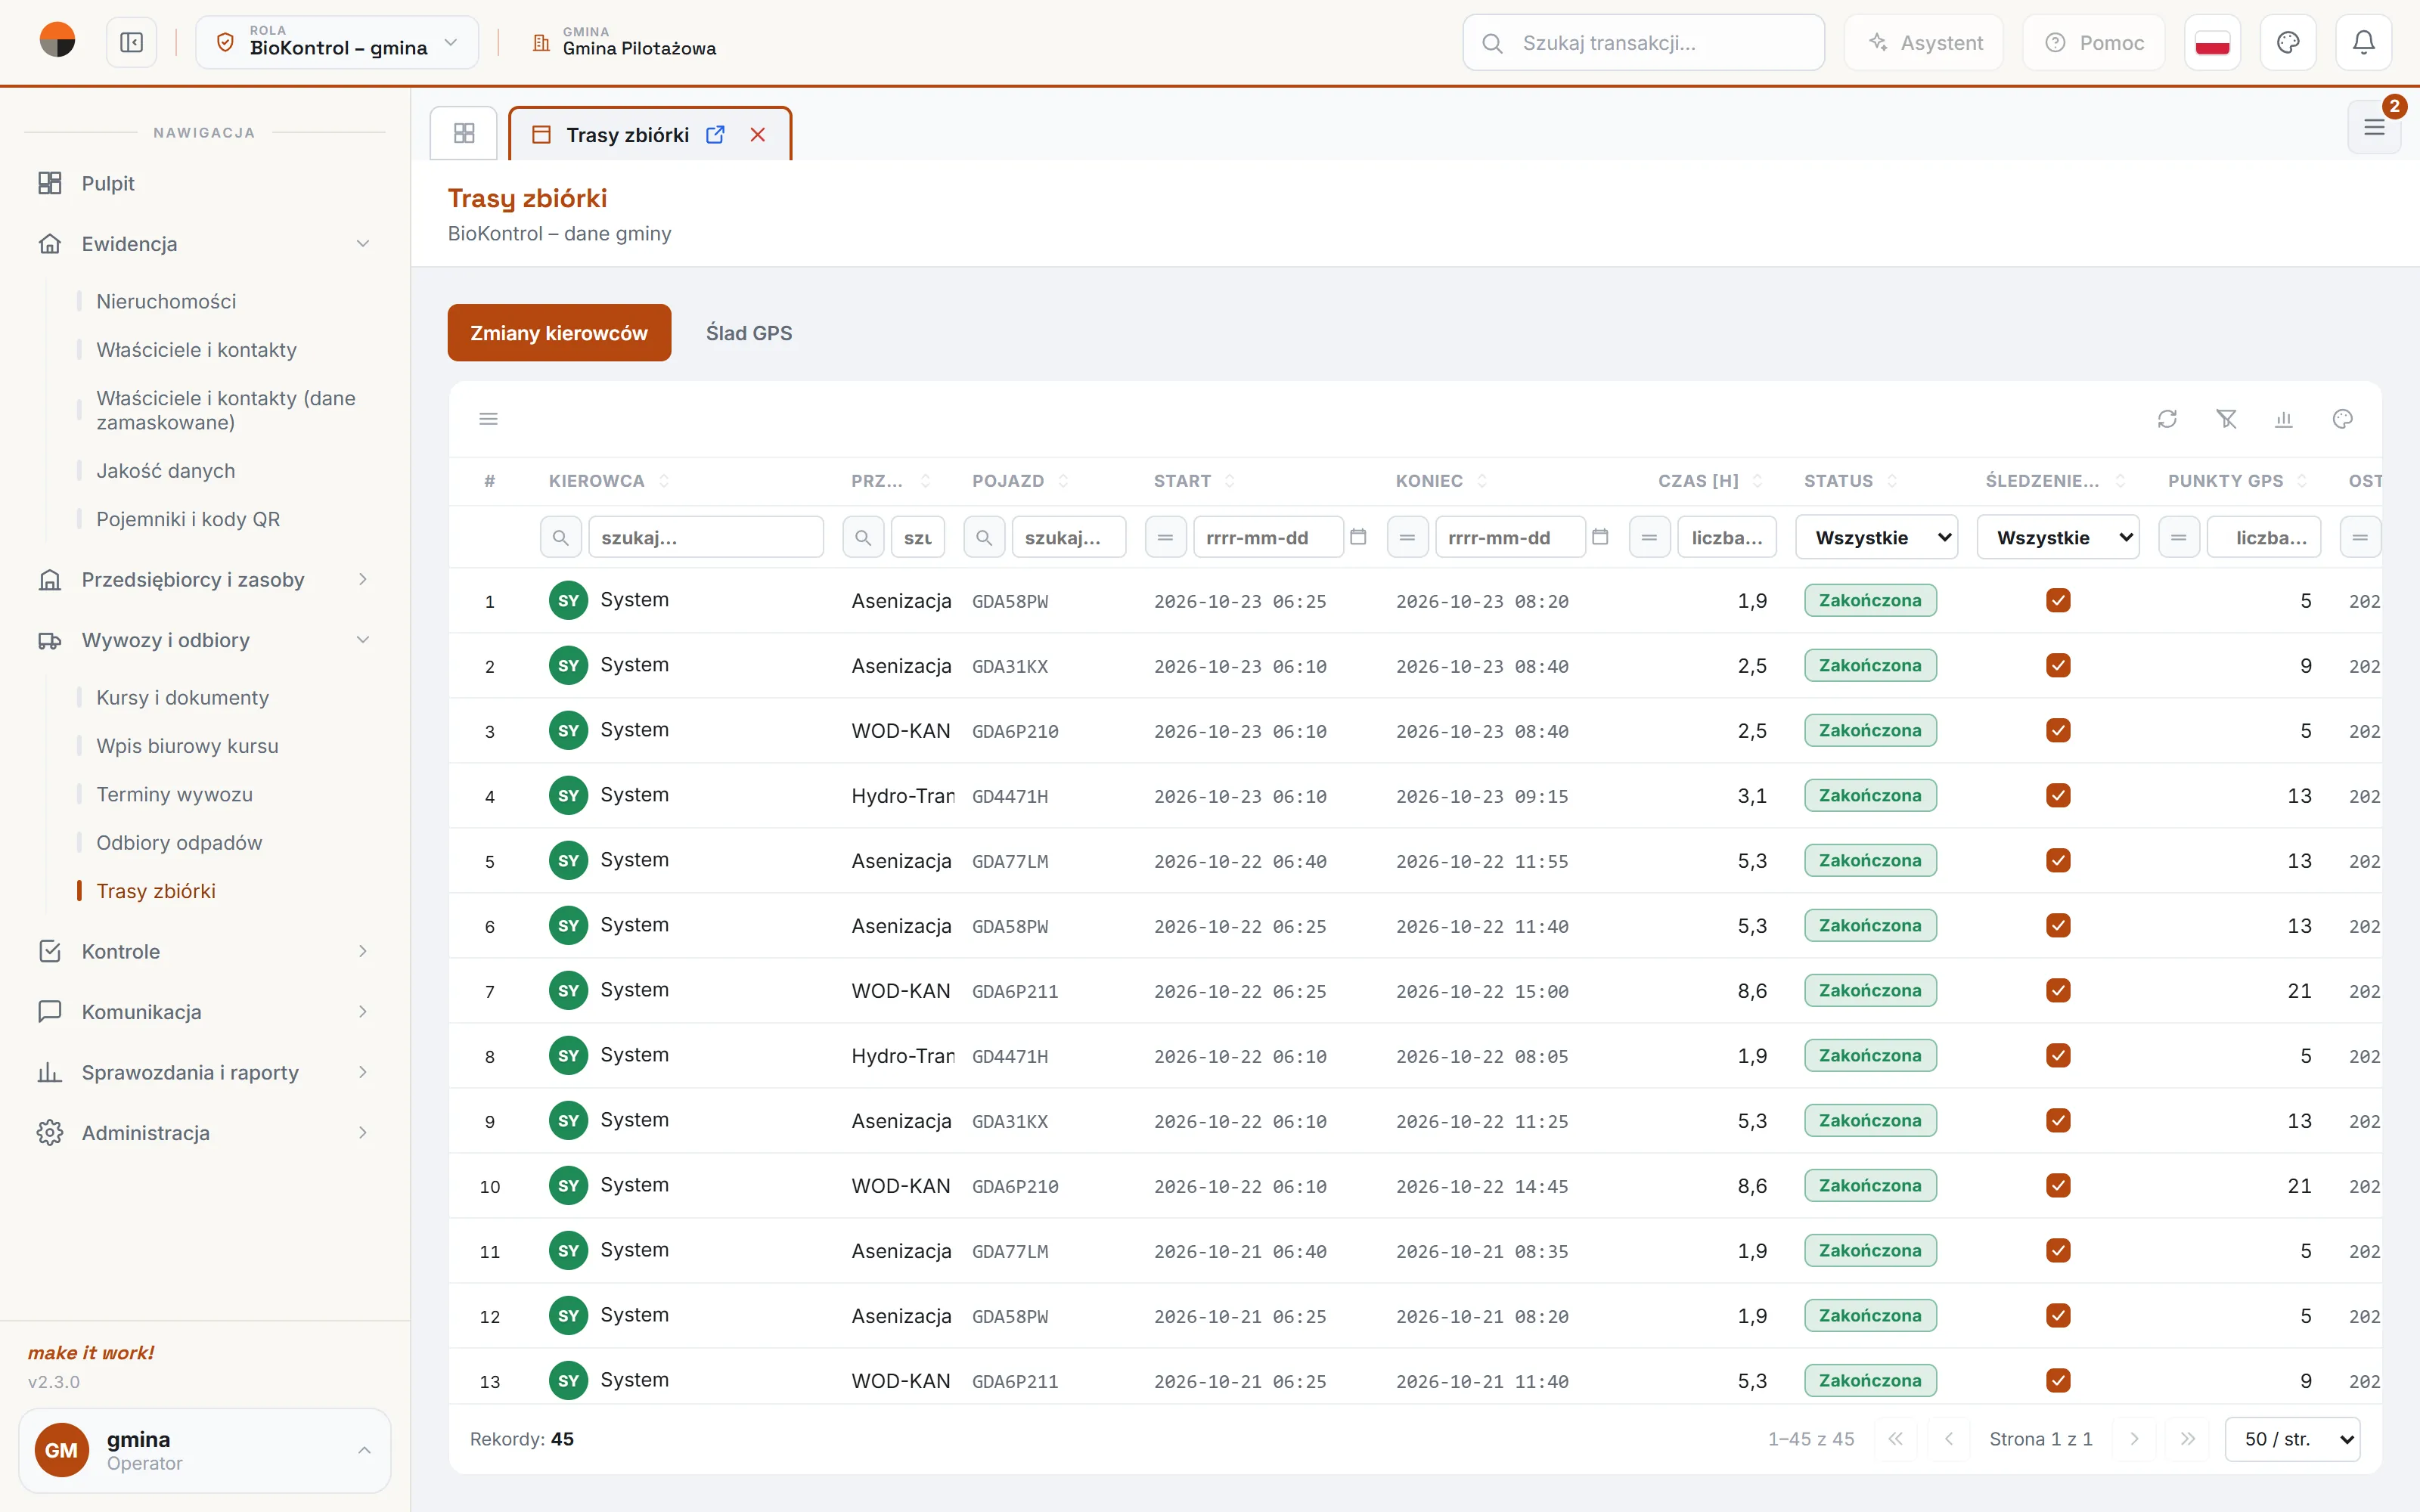Open the dashboard grid tab icon
Screen dimensions: 2420x1512
click(464, 133)
